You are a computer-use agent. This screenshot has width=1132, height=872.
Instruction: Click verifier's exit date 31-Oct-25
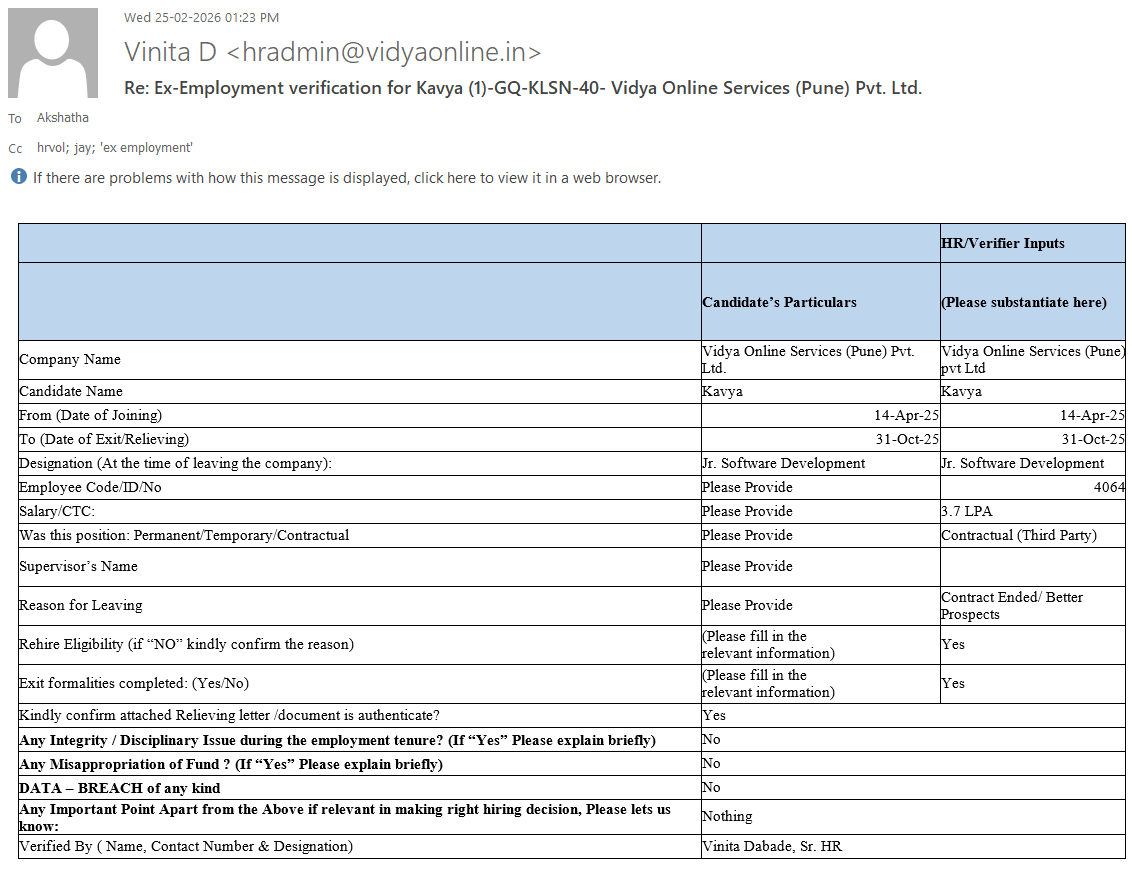coord(1092,439)
